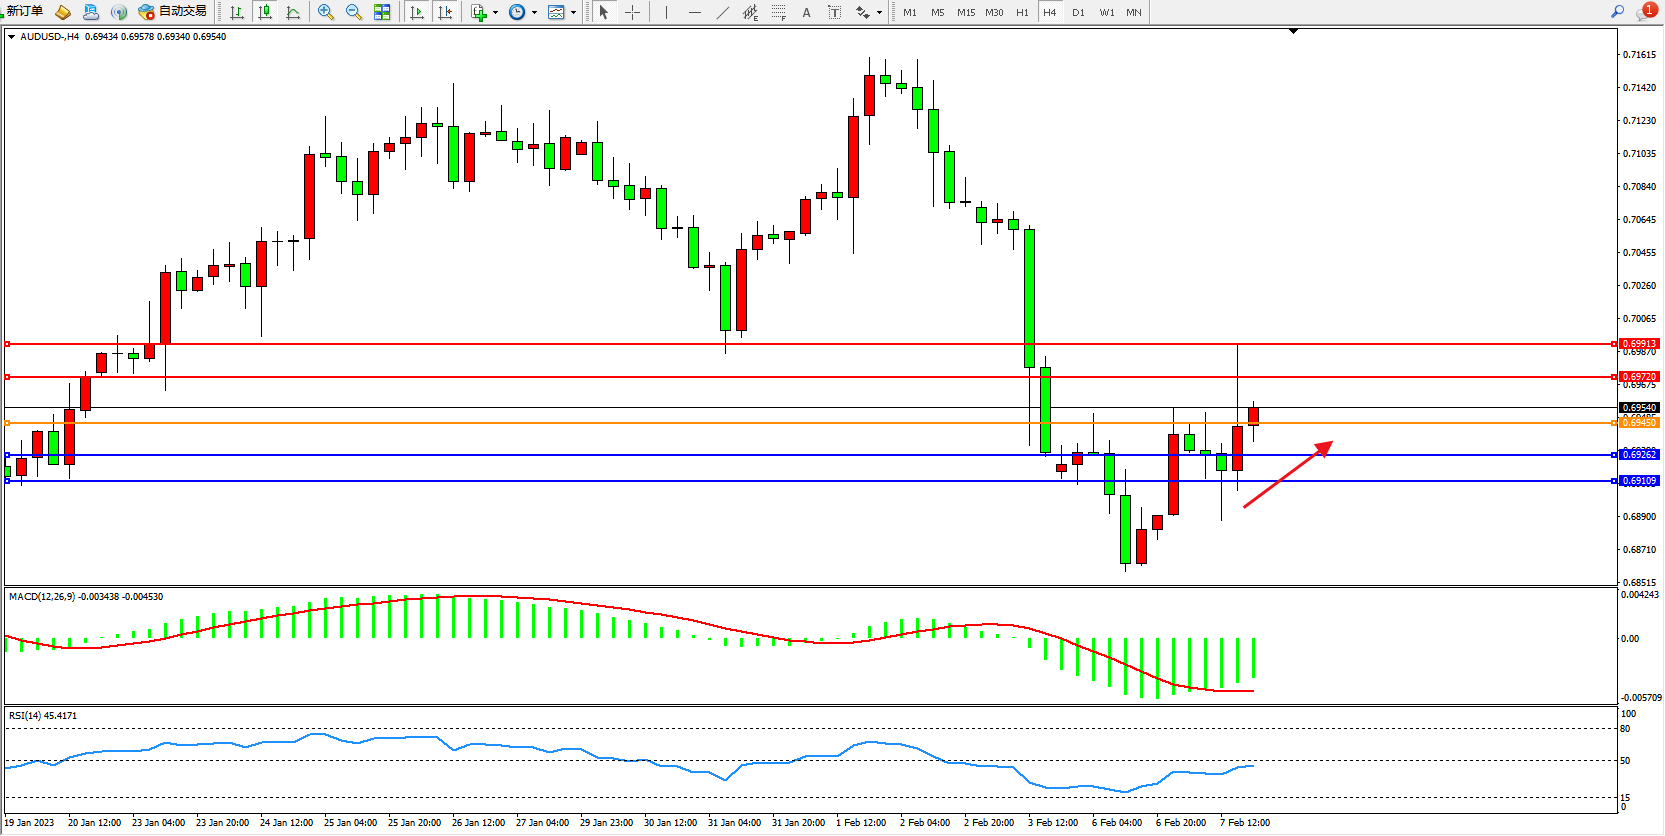Screen dimensions: 1665x836
Task: Zoom out of the chart
Action: [354, 12]
